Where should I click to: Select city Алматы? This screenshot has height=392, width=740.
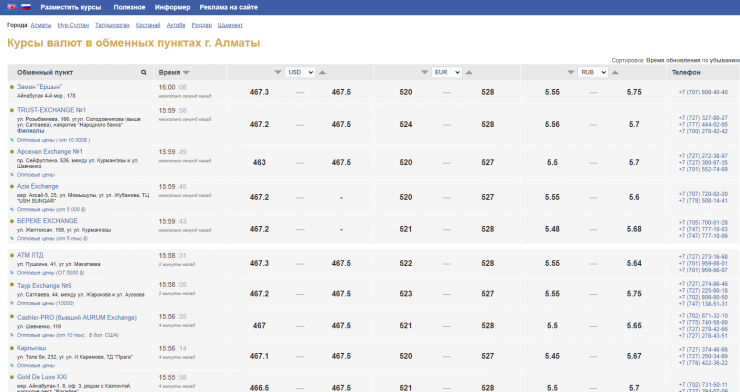(x=41, y=25)
